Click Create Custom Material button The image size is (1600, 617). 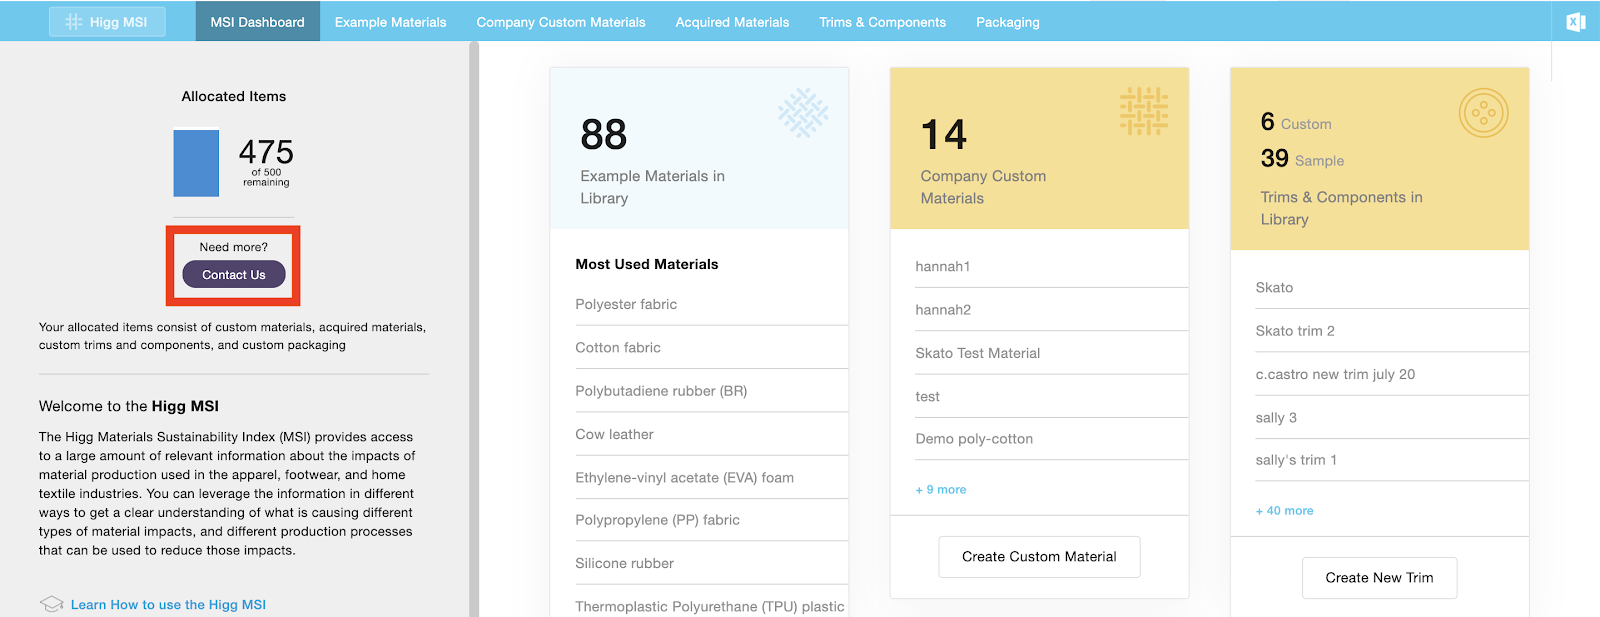(x=1039, y=556)
